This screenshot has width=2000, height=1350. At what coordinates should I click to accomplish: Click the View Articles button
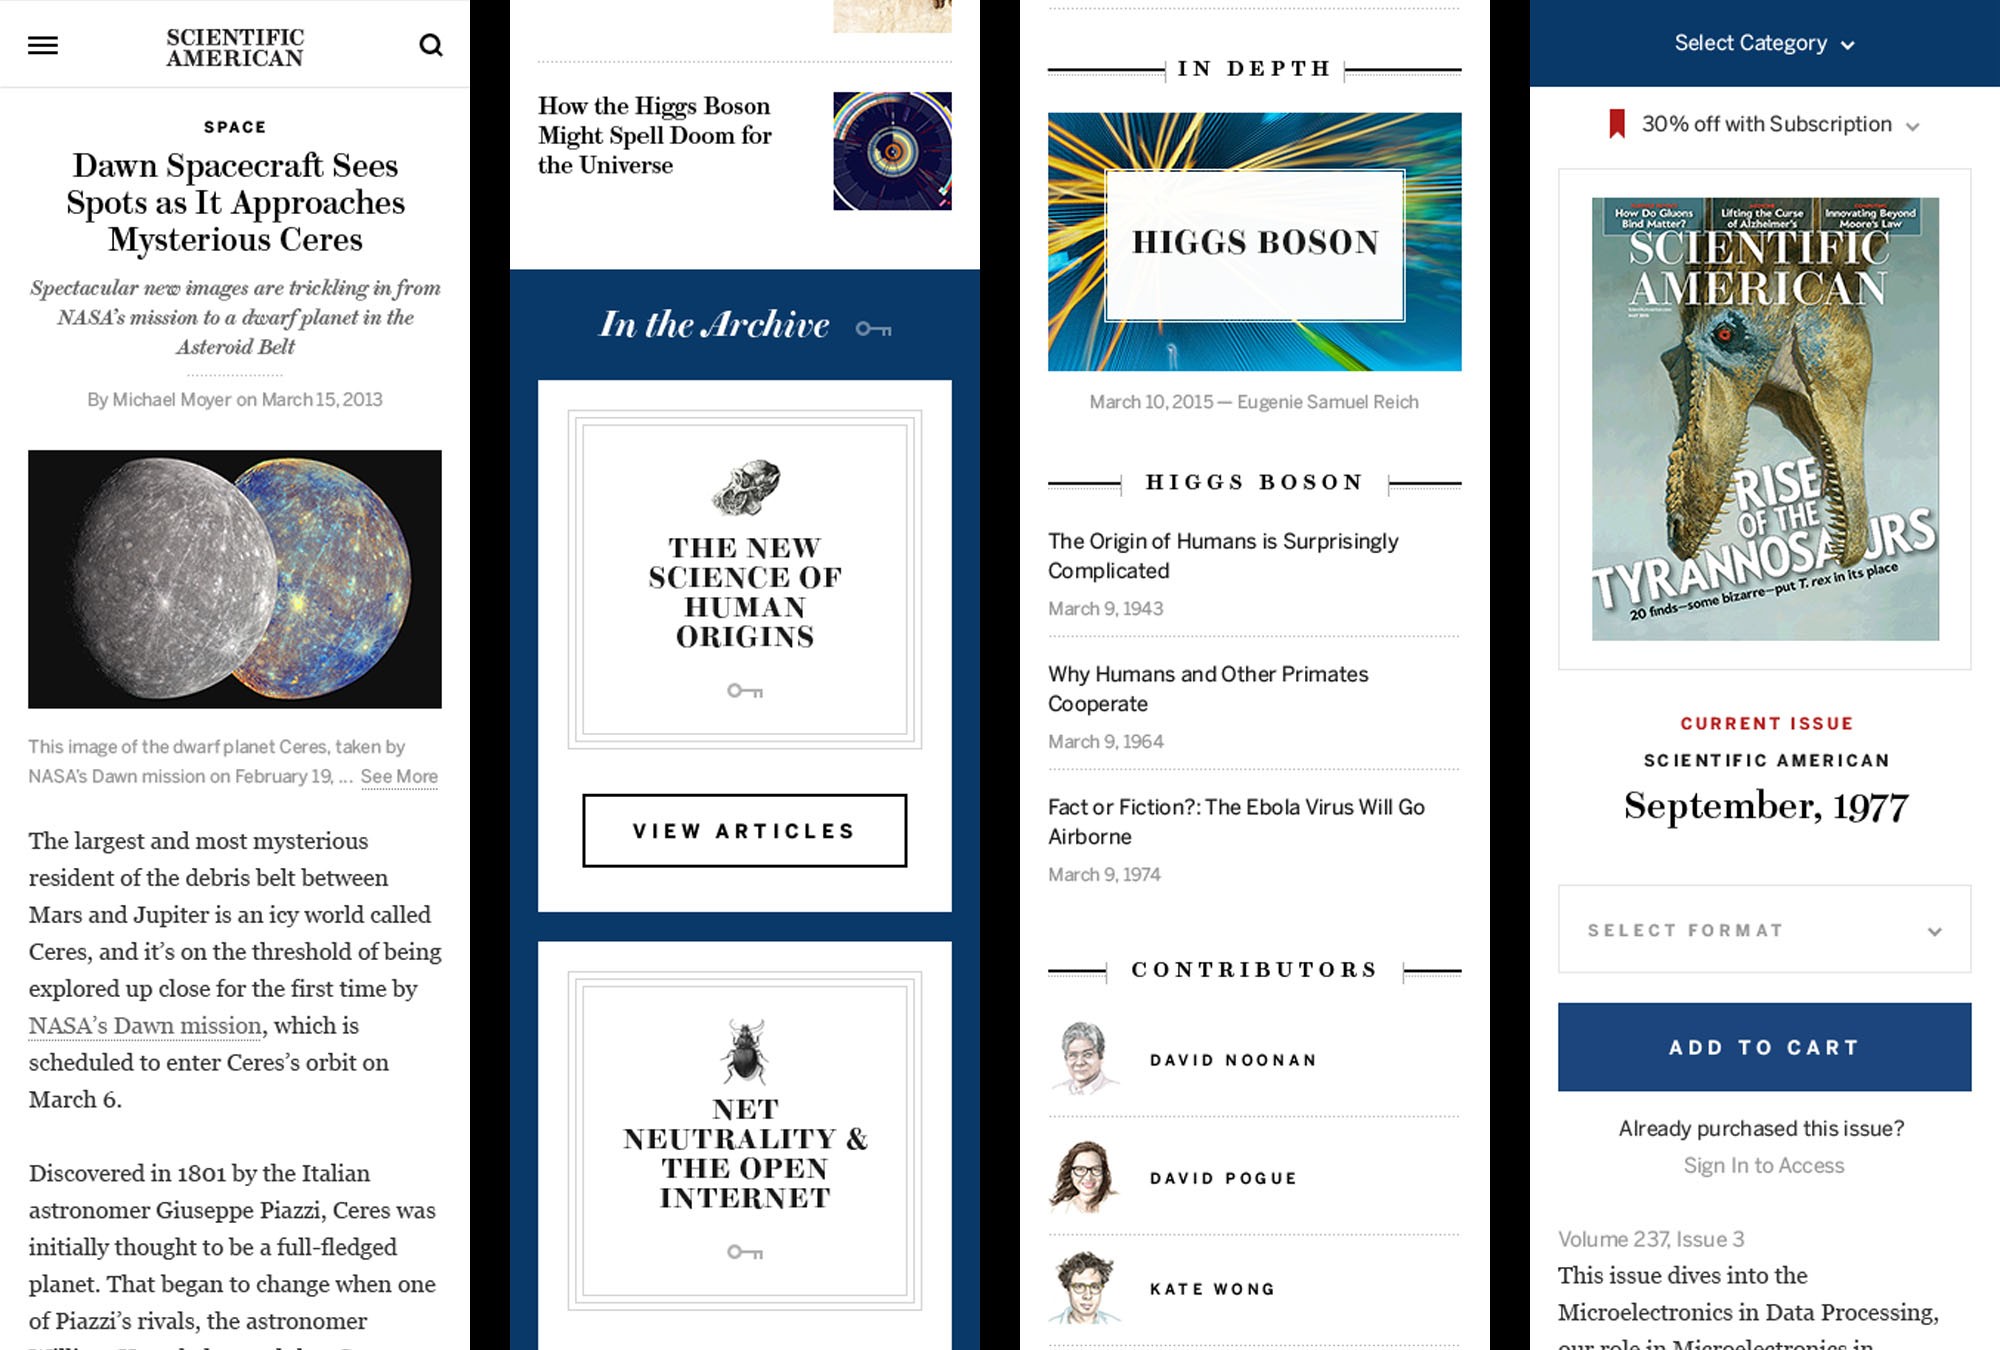[745, 831]
